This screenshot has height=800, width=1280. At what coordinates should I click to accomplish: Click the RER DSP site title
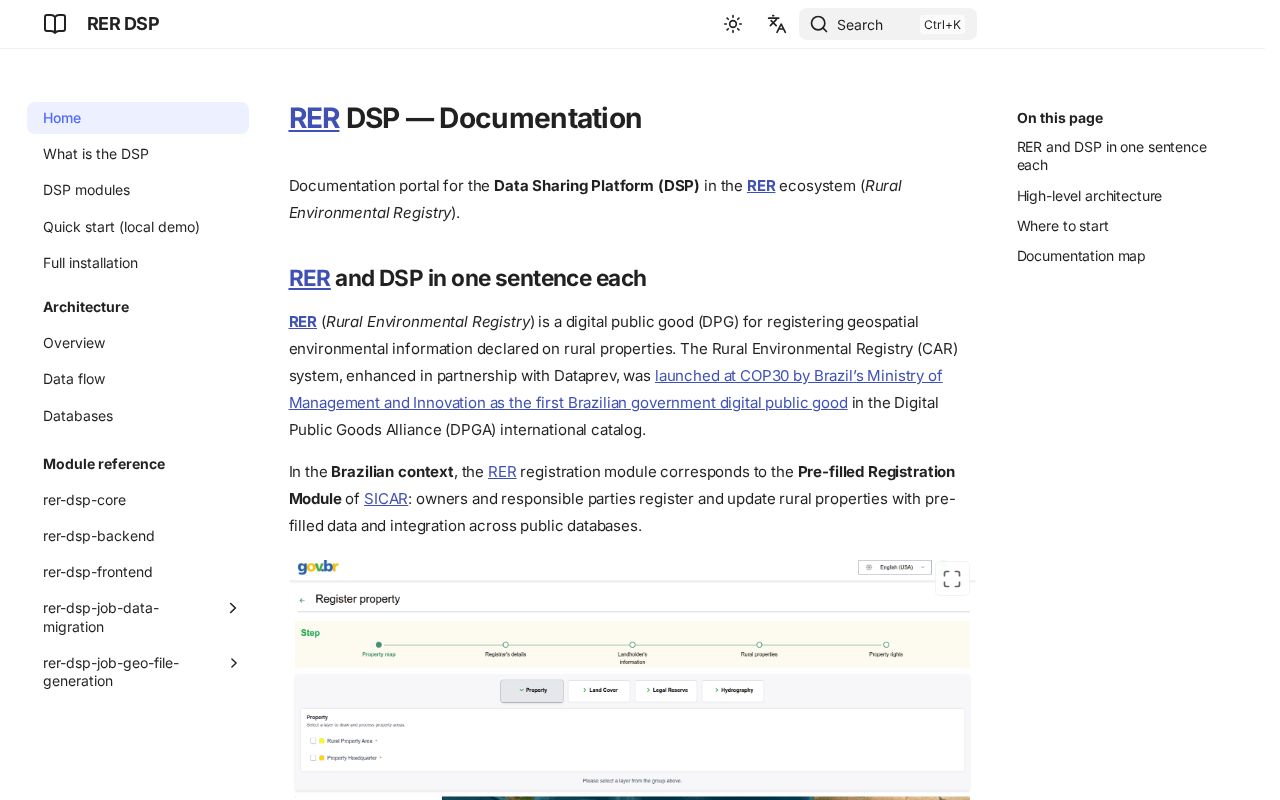coord(123,24)
